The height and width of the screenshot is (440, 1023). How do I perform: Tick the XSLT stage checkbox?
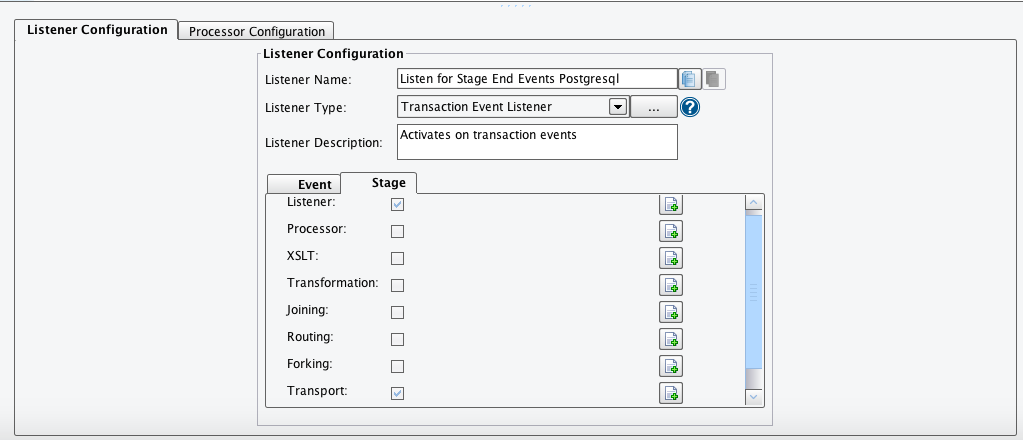tap(397, 258)
